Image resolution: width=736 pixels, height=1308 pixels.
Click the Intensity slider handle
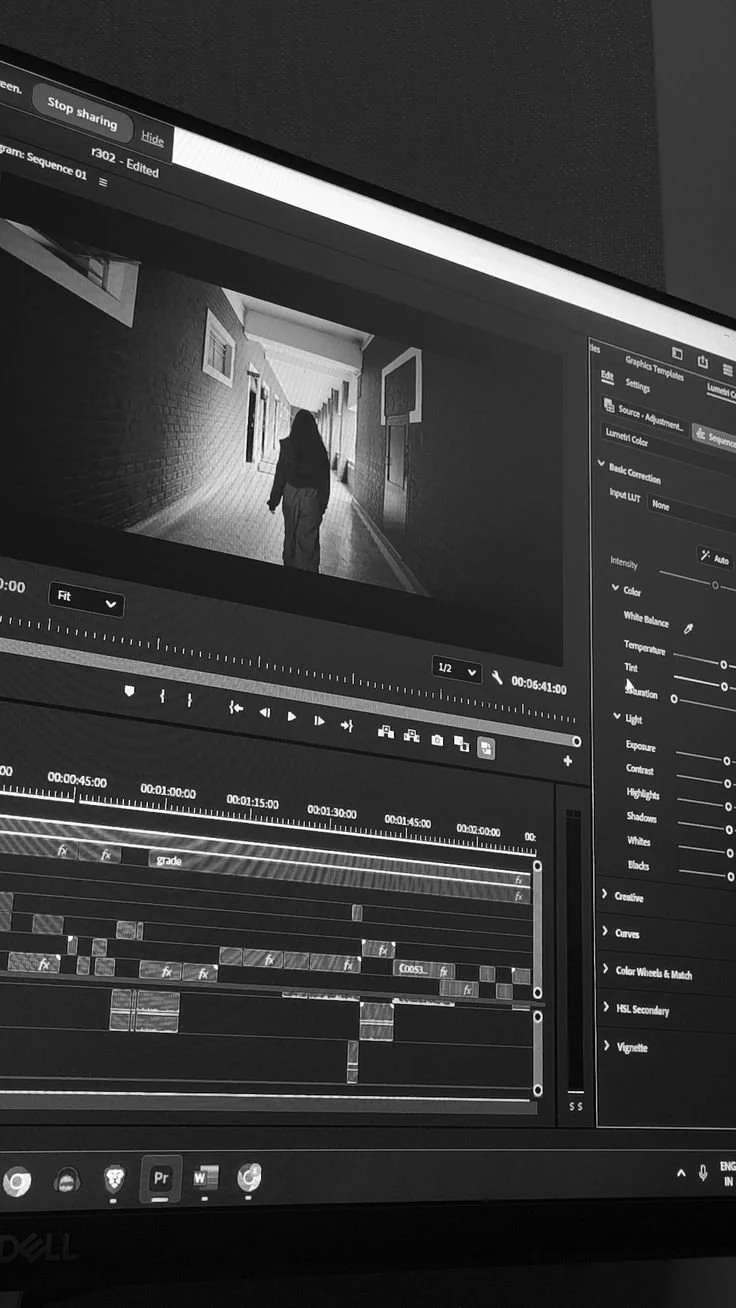715,585
